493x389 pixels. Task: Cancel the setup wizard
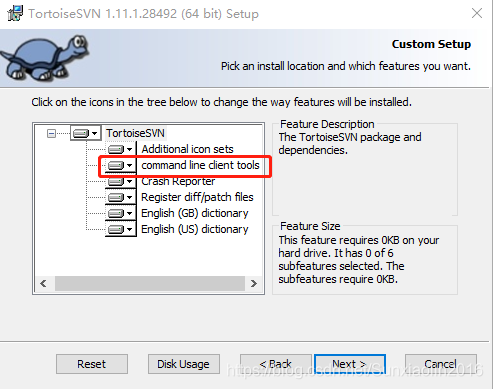(441, 364)
